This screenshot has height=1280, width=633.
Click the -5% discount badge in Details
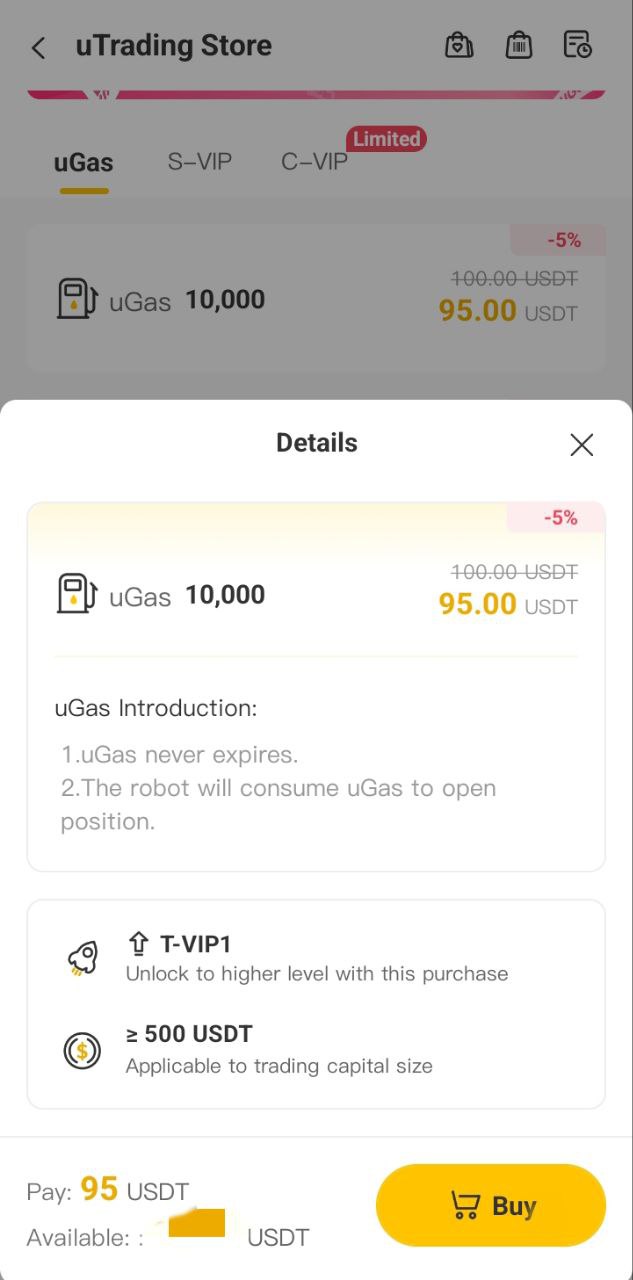tap(560, 517)
